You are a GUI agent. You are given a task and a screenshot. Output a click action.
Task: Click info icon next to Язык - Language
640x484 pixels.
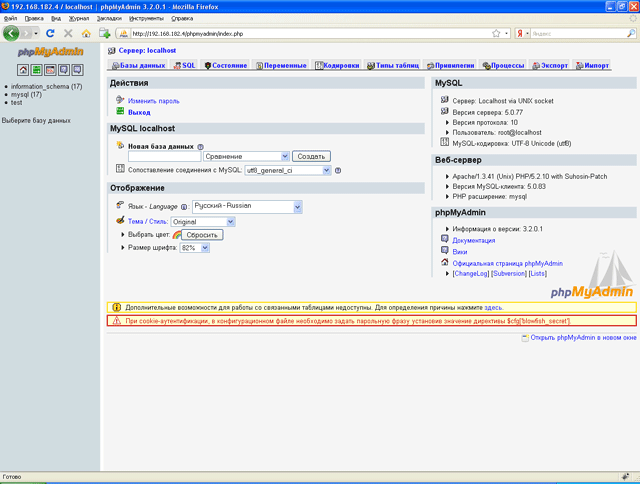184,207
